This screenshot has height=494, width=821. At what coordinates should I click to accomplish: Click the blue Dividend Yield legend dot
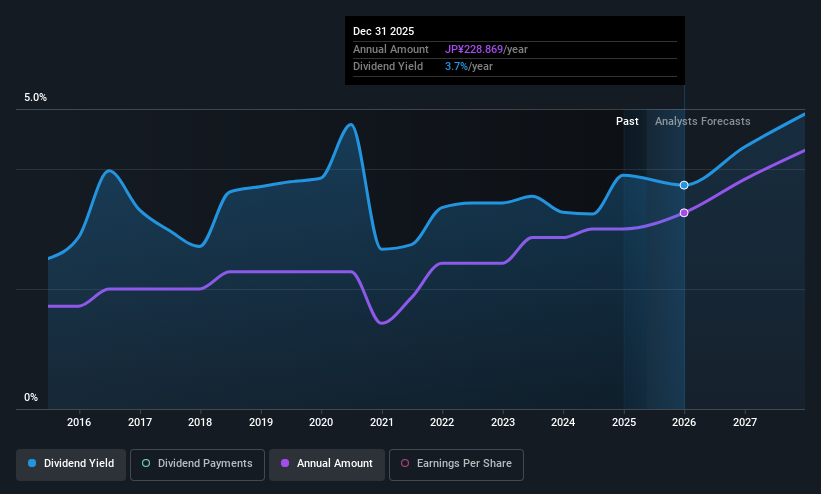(32, 464)
